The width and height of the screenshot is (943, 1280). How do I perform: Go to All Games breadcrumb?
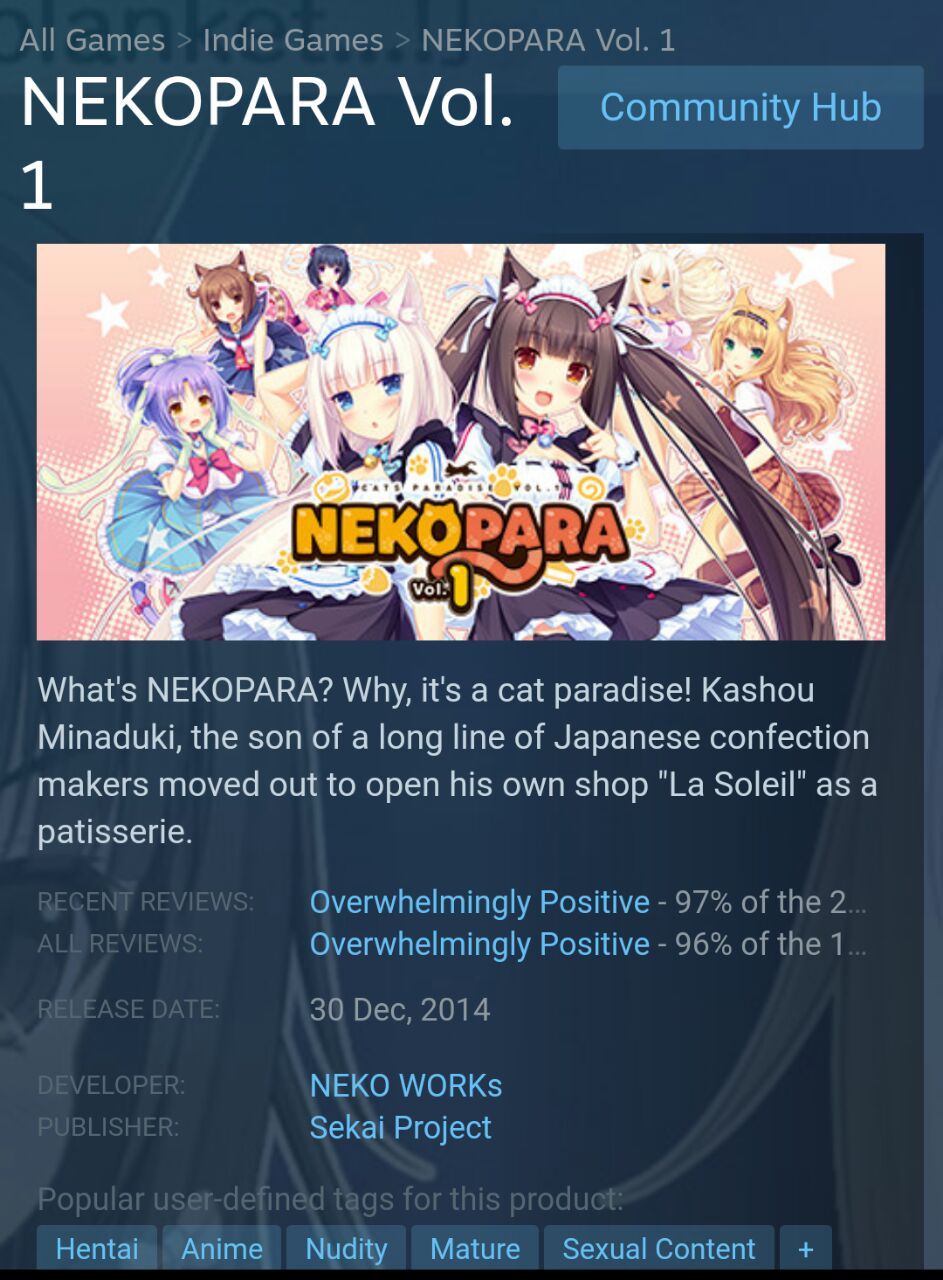click(92, 40)
